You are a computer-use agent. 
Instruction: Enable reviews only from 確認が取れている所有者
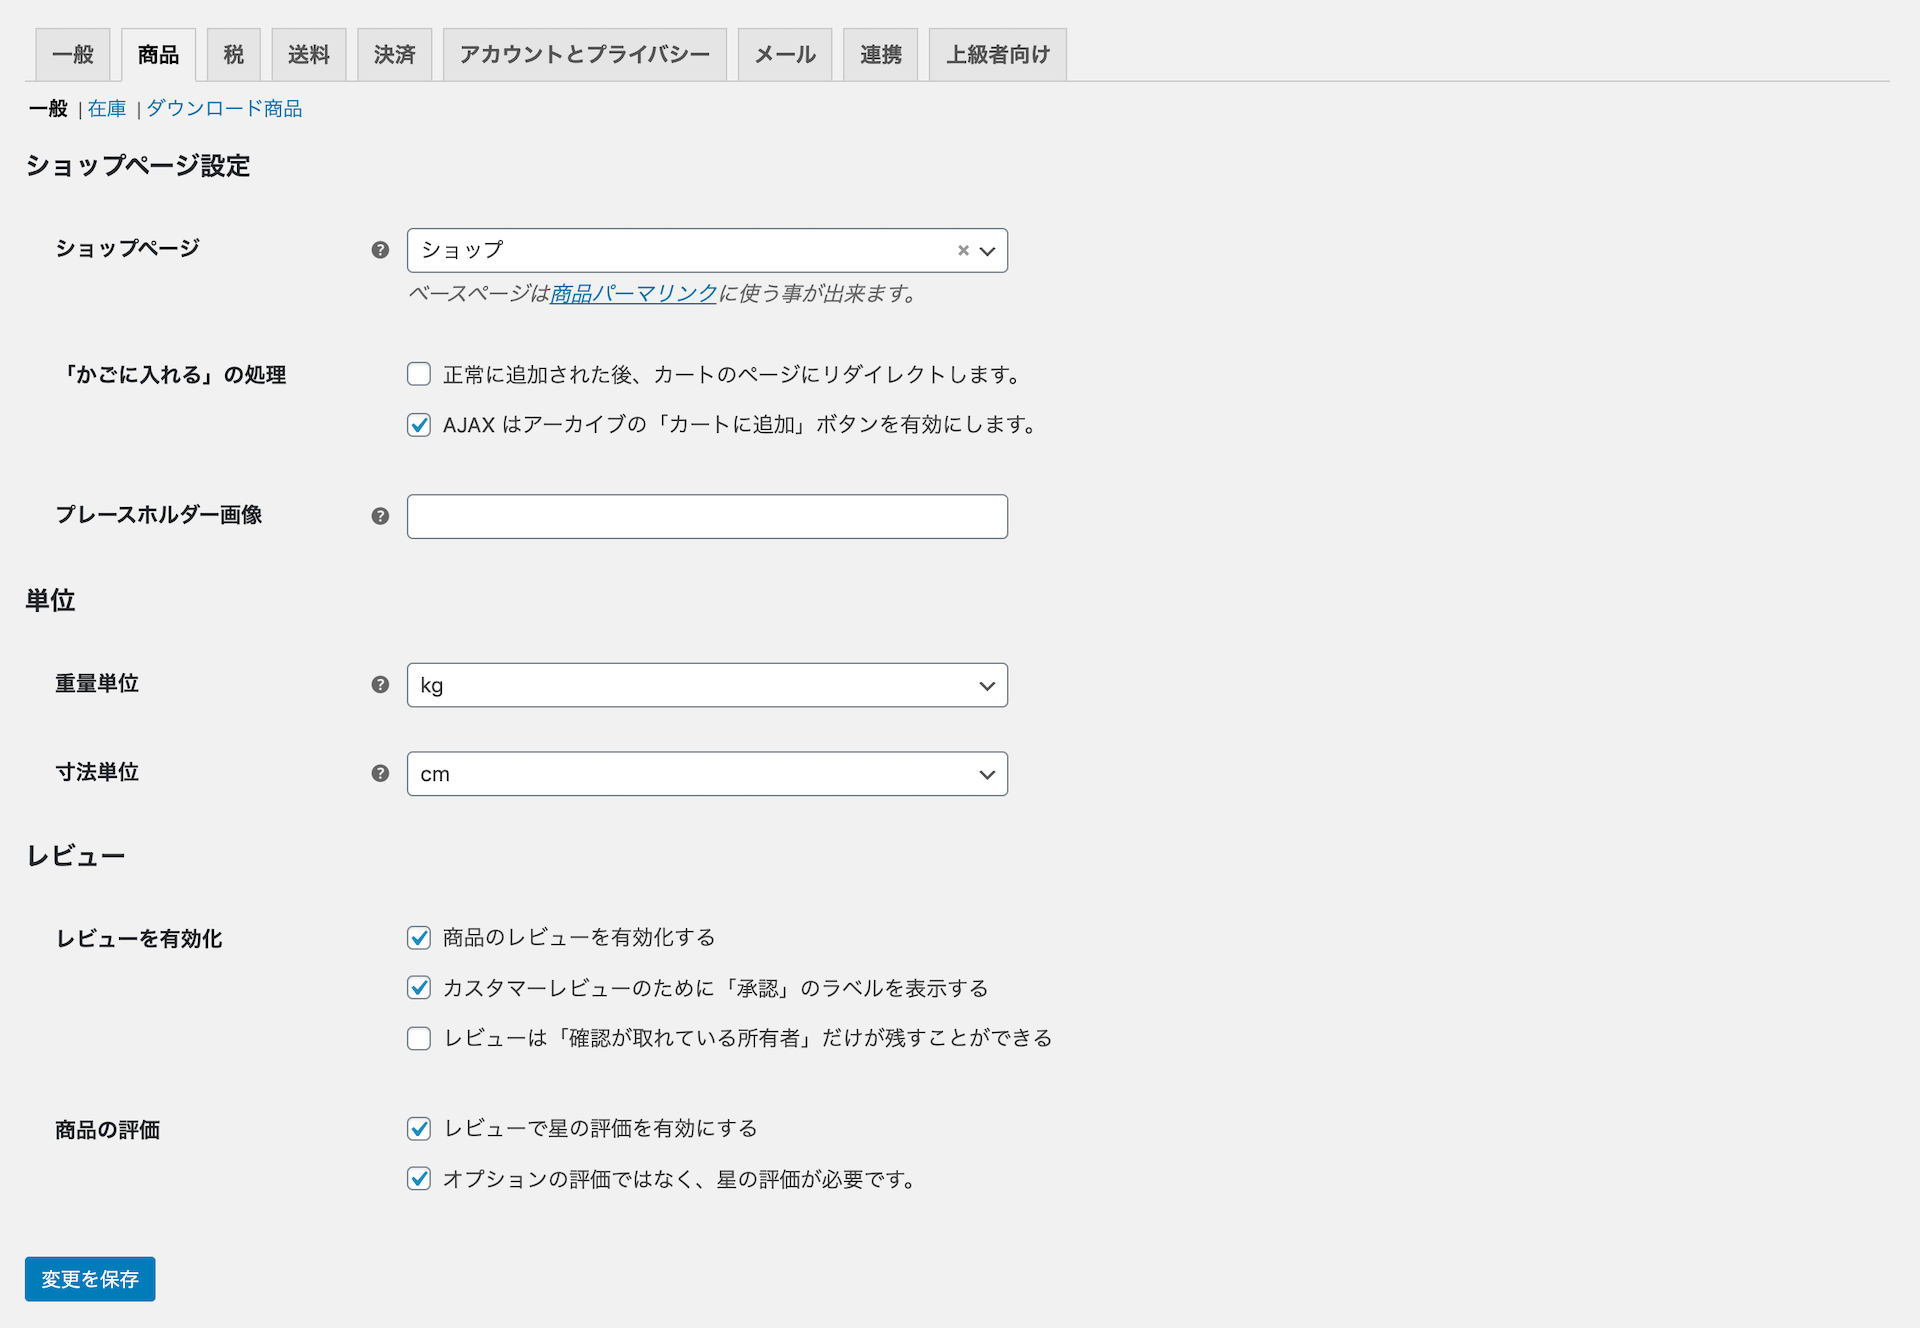(419, 1038)
